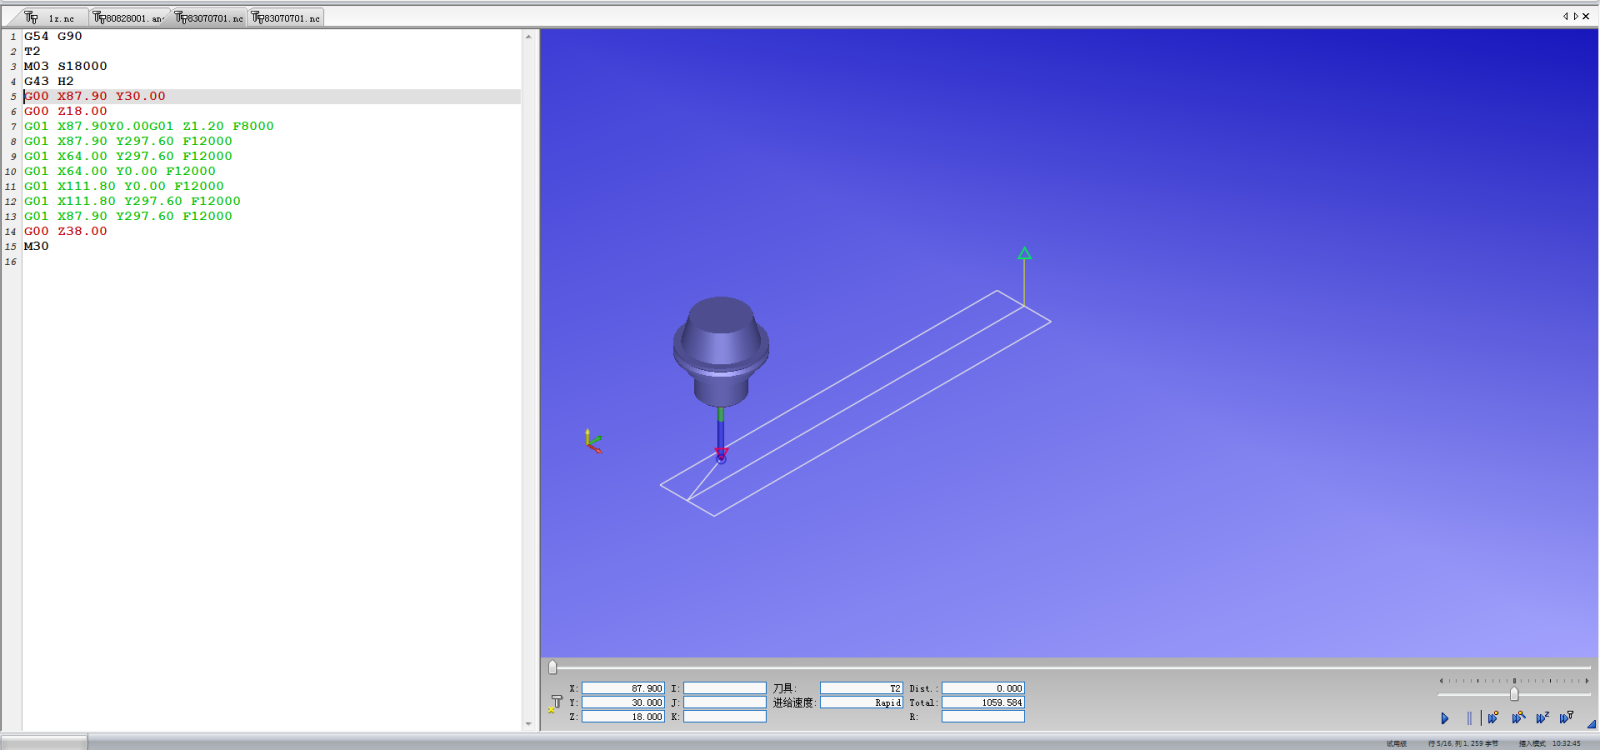Viewport: 1600px width, 750px height.
Task: Increase speed with the right arrow
Action: 1587,681
